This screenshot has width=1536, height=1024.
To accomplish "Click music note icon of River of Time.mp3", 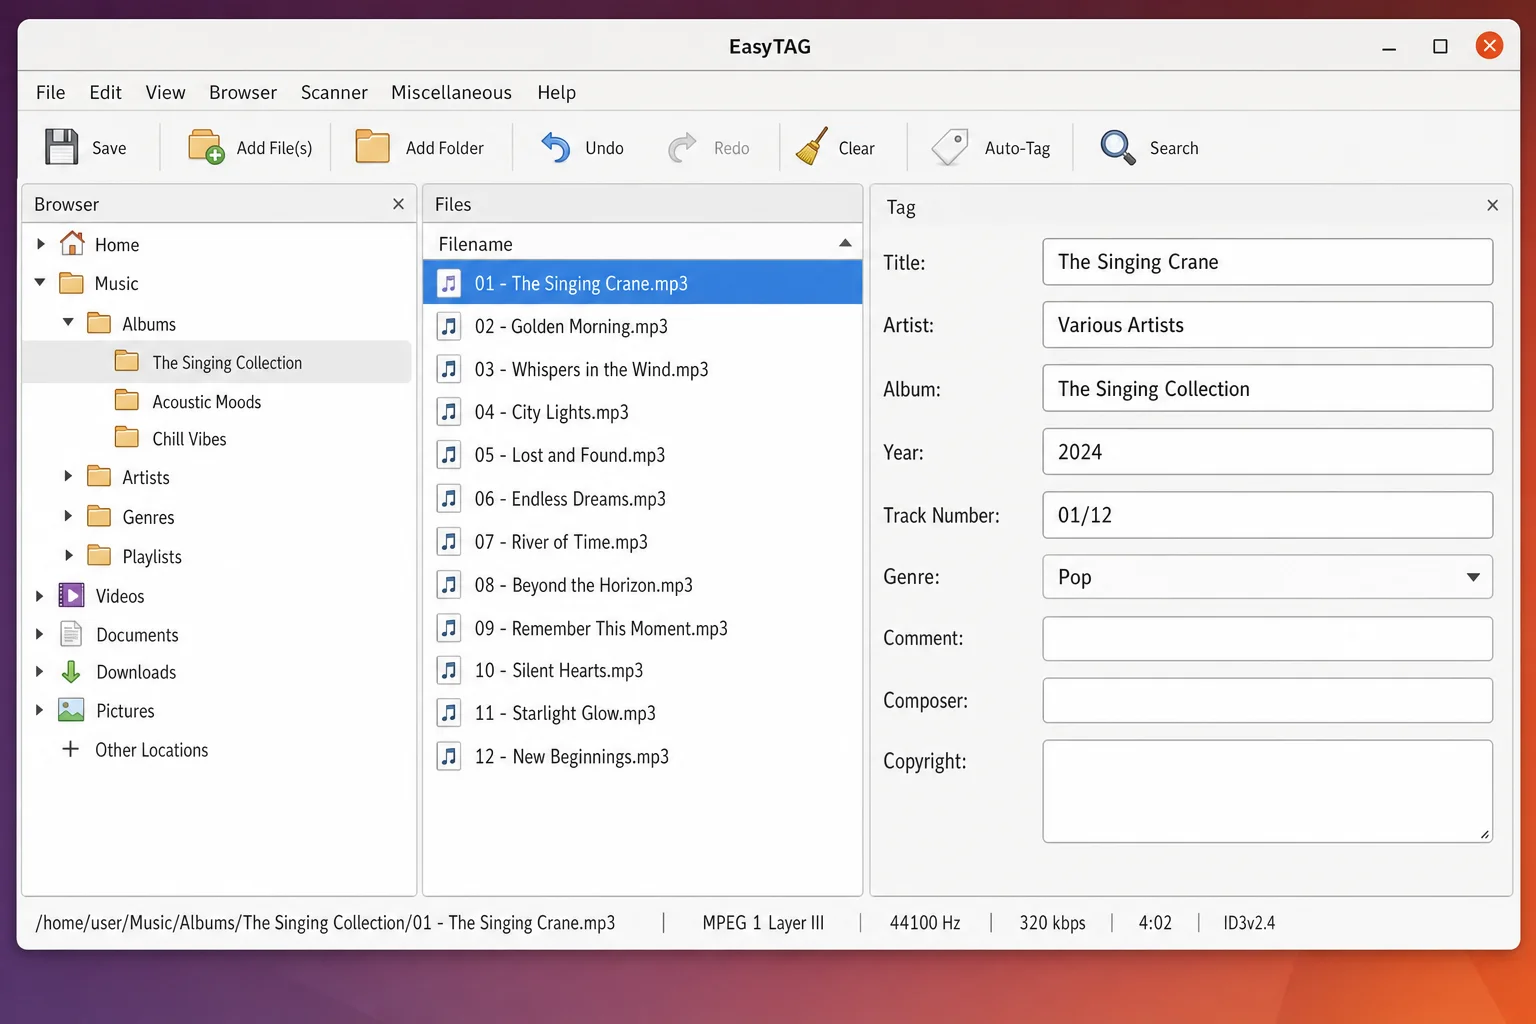I will pos(449,541).
